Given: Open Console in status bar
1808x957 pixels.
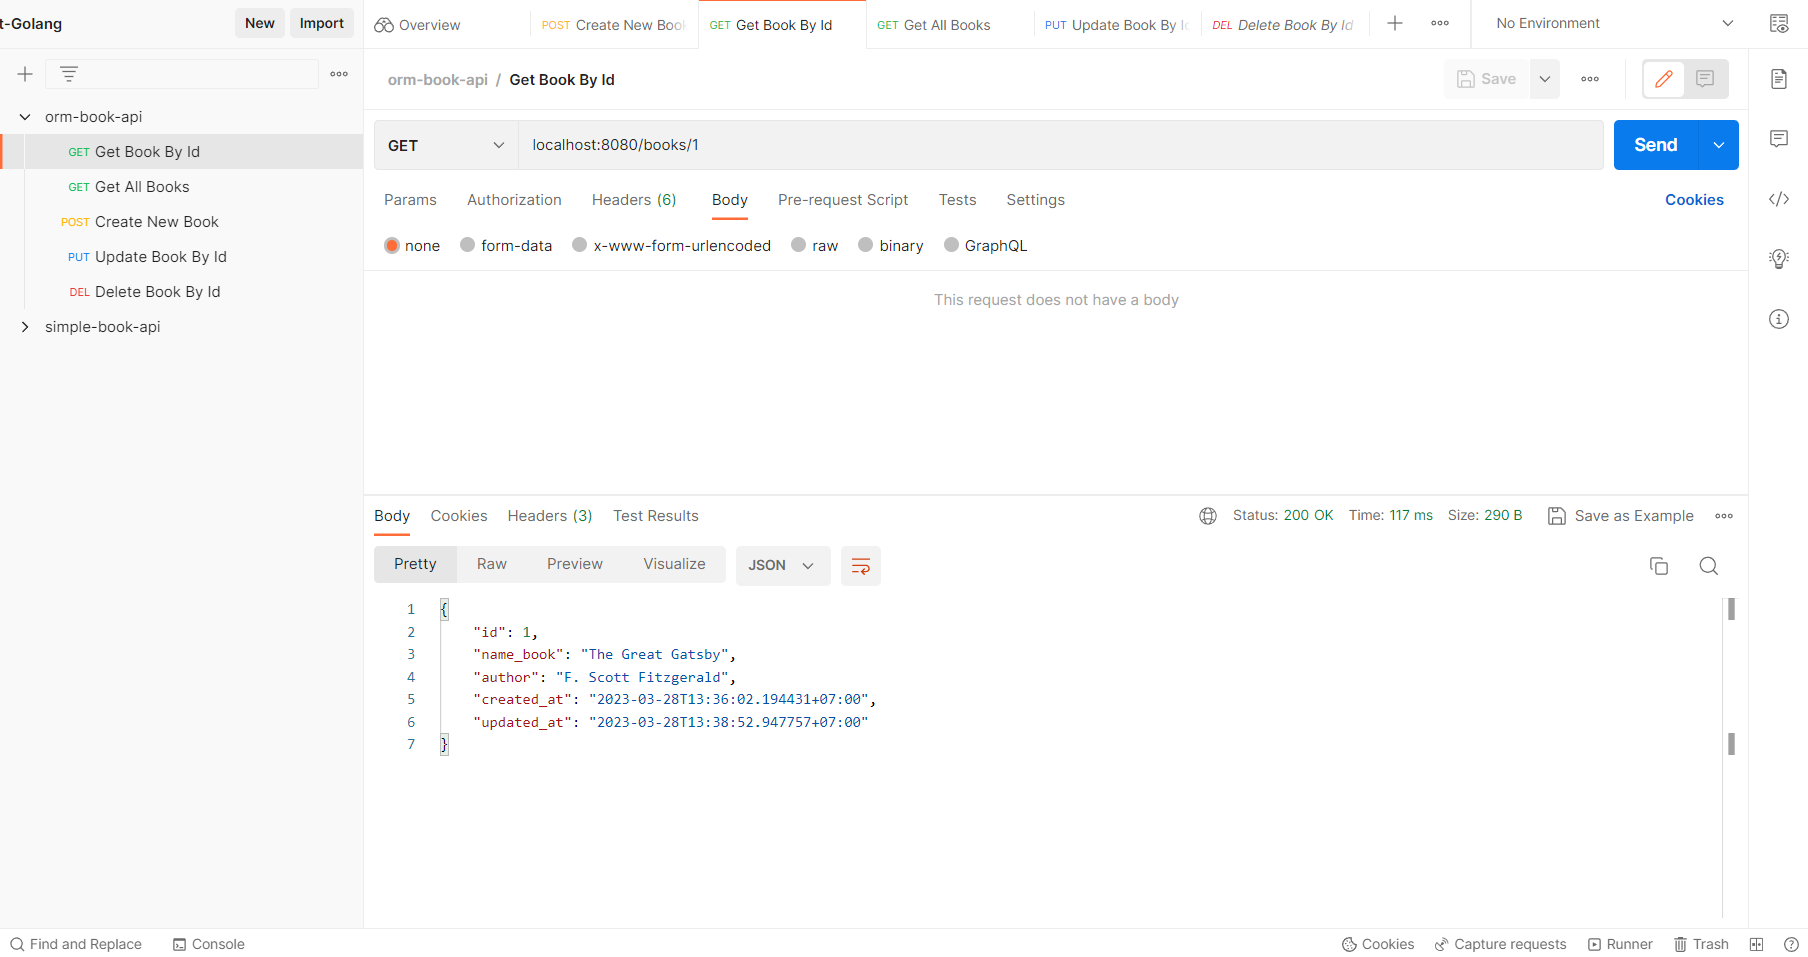Looking at the screenshot, I should click(209, 944).
